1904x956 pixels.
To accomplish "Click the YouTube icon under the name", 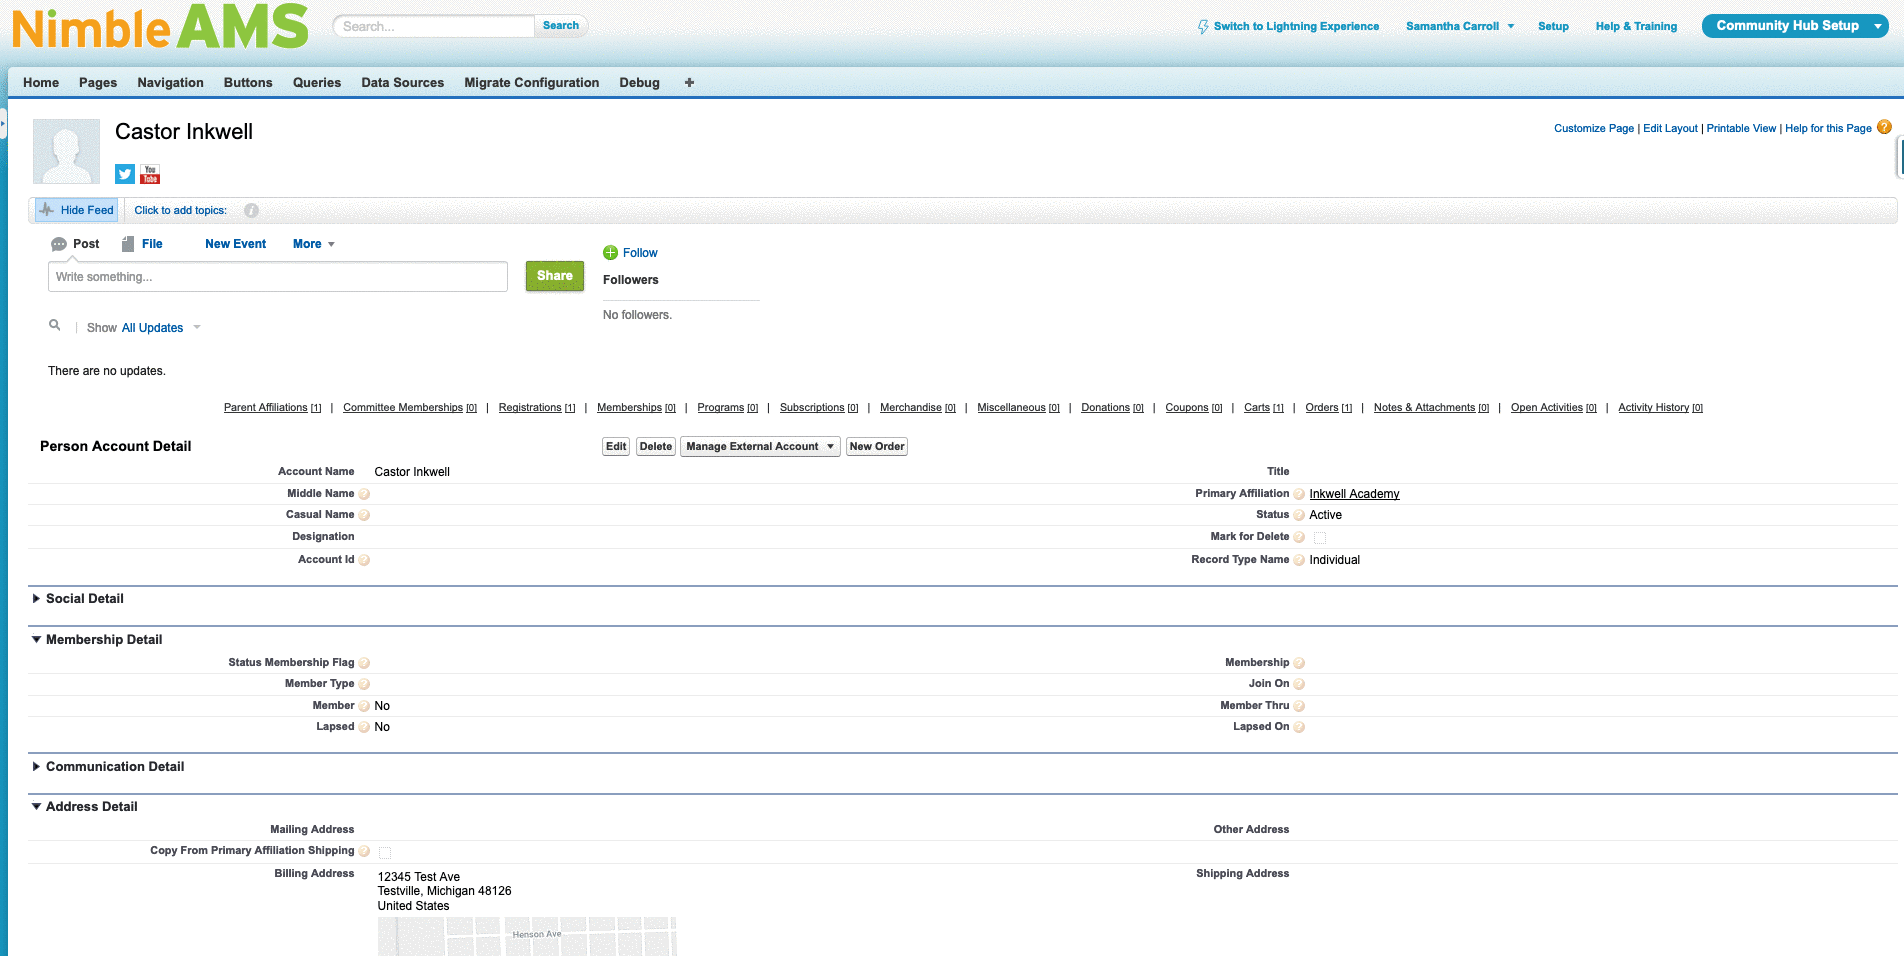I will pos(150,174).
